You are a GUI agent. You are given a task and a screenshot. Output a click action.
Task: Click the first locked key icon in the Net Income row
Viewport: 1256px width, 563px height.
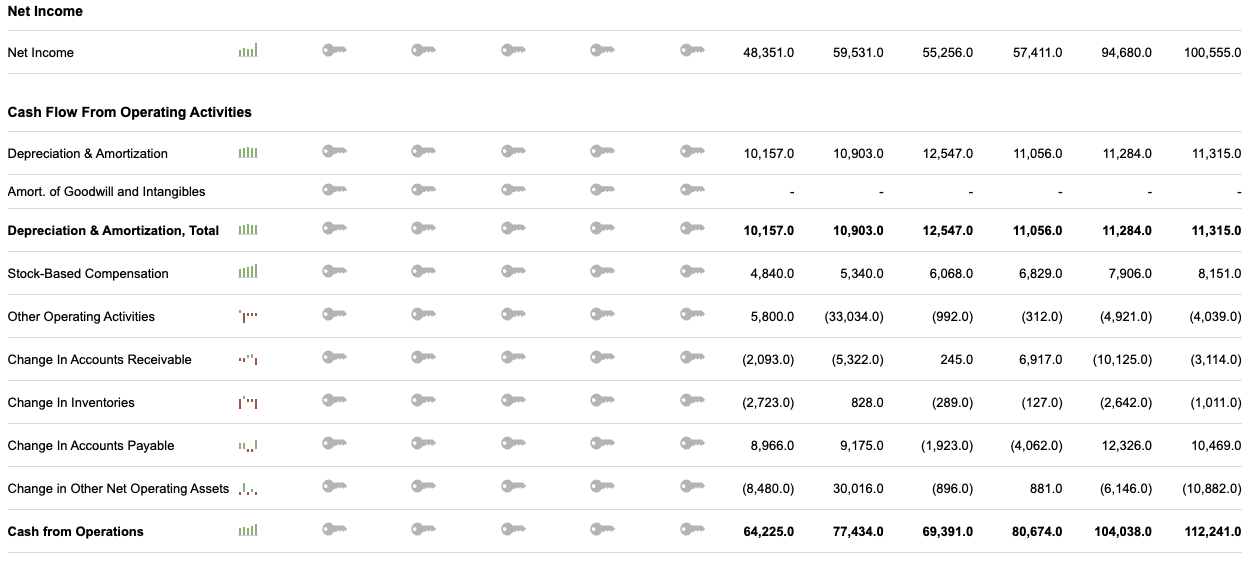(x=334, y=50)
